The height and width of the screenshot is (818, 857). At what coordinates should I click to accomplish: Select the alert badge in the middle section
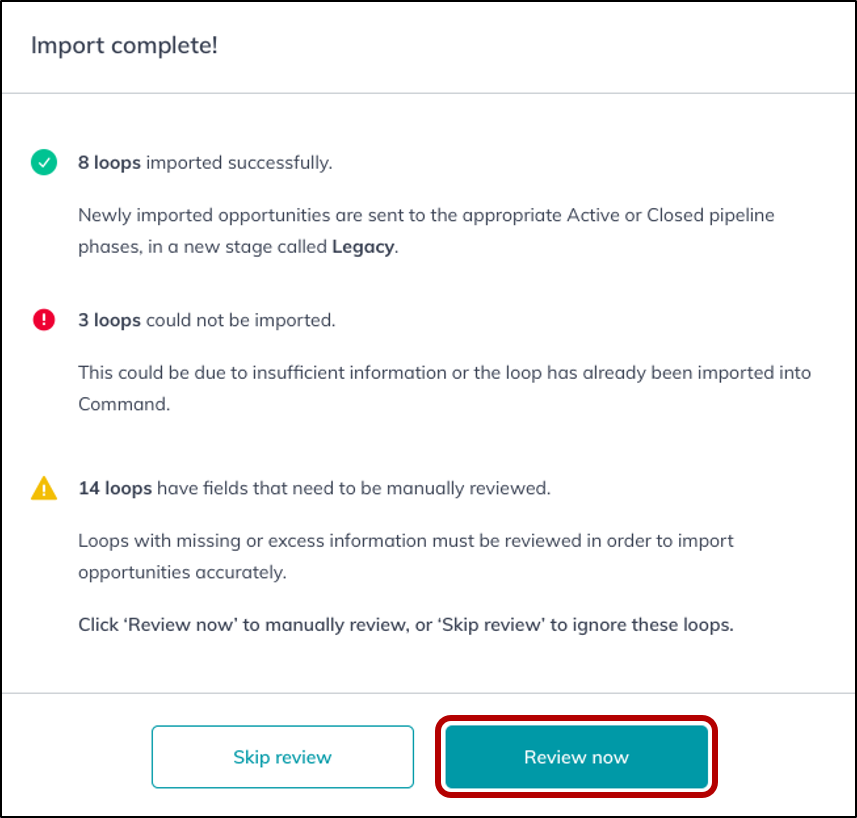(44, 320)
